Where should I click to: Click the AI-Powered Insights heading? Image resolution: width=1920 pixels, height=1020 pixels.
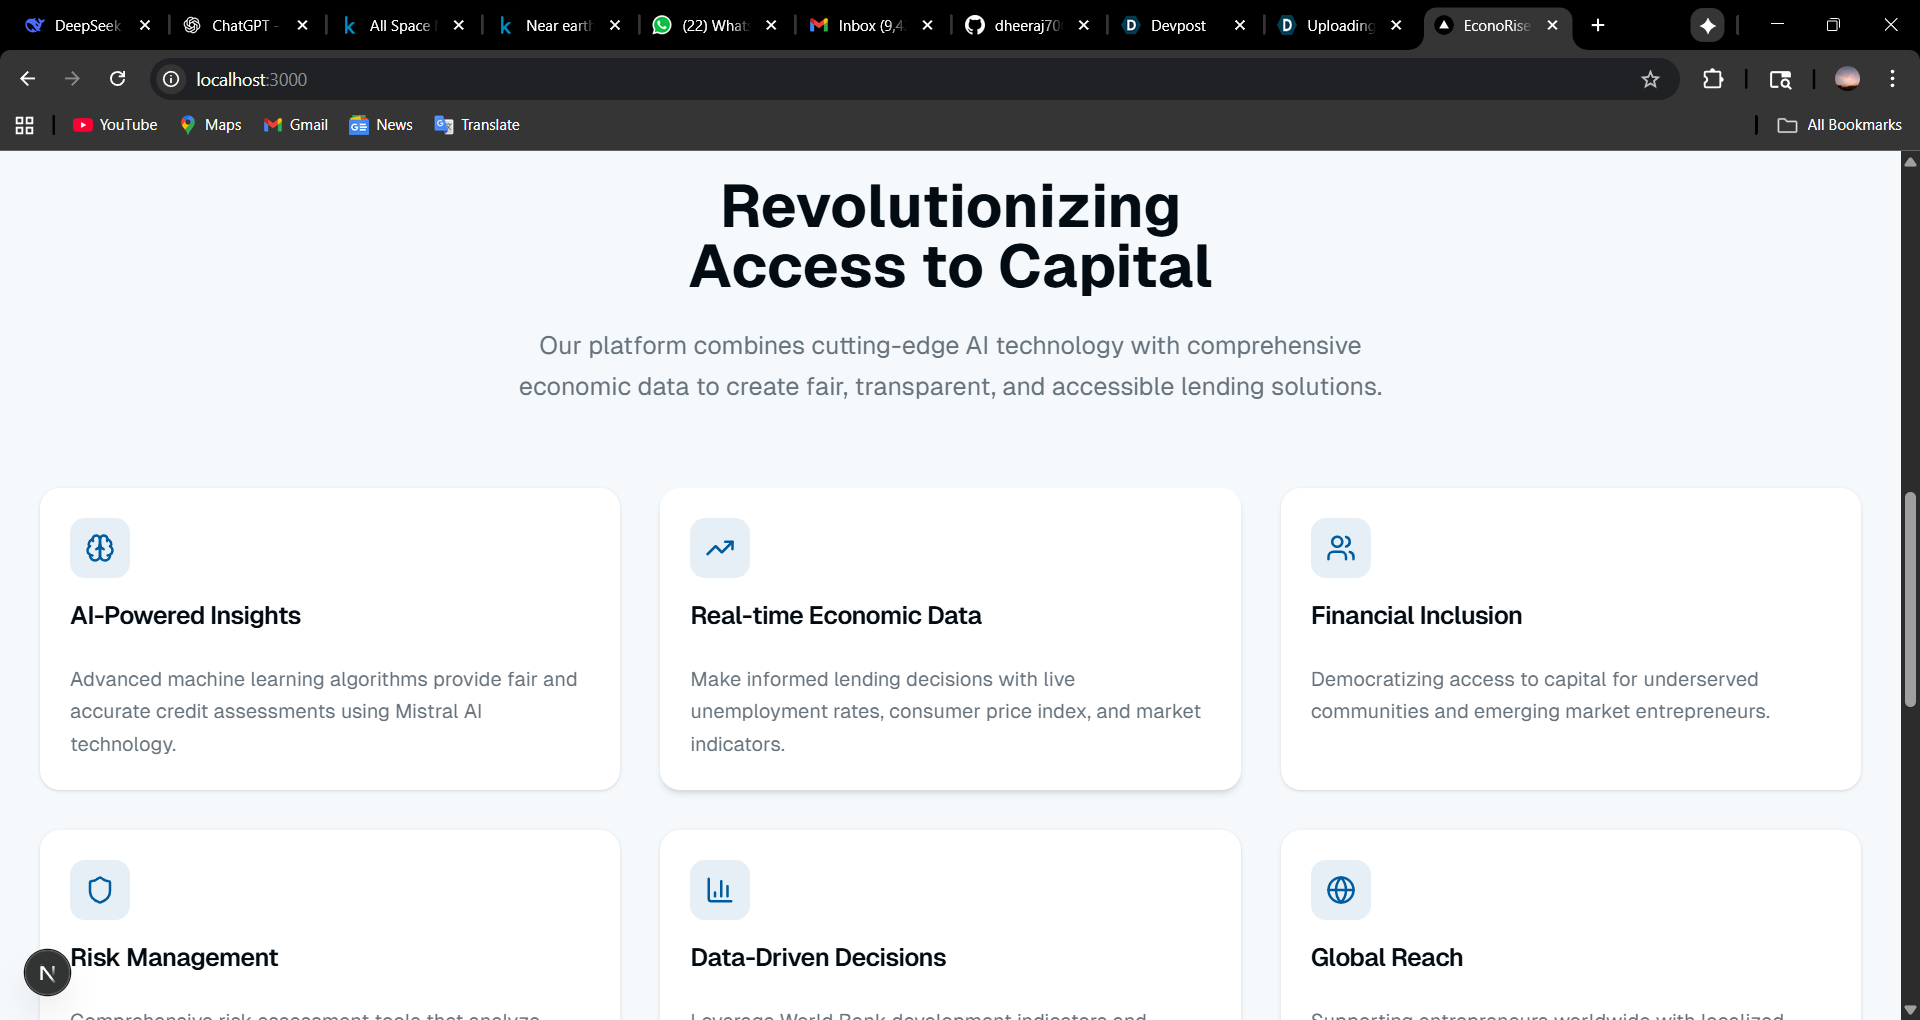(x=185, y=616)
